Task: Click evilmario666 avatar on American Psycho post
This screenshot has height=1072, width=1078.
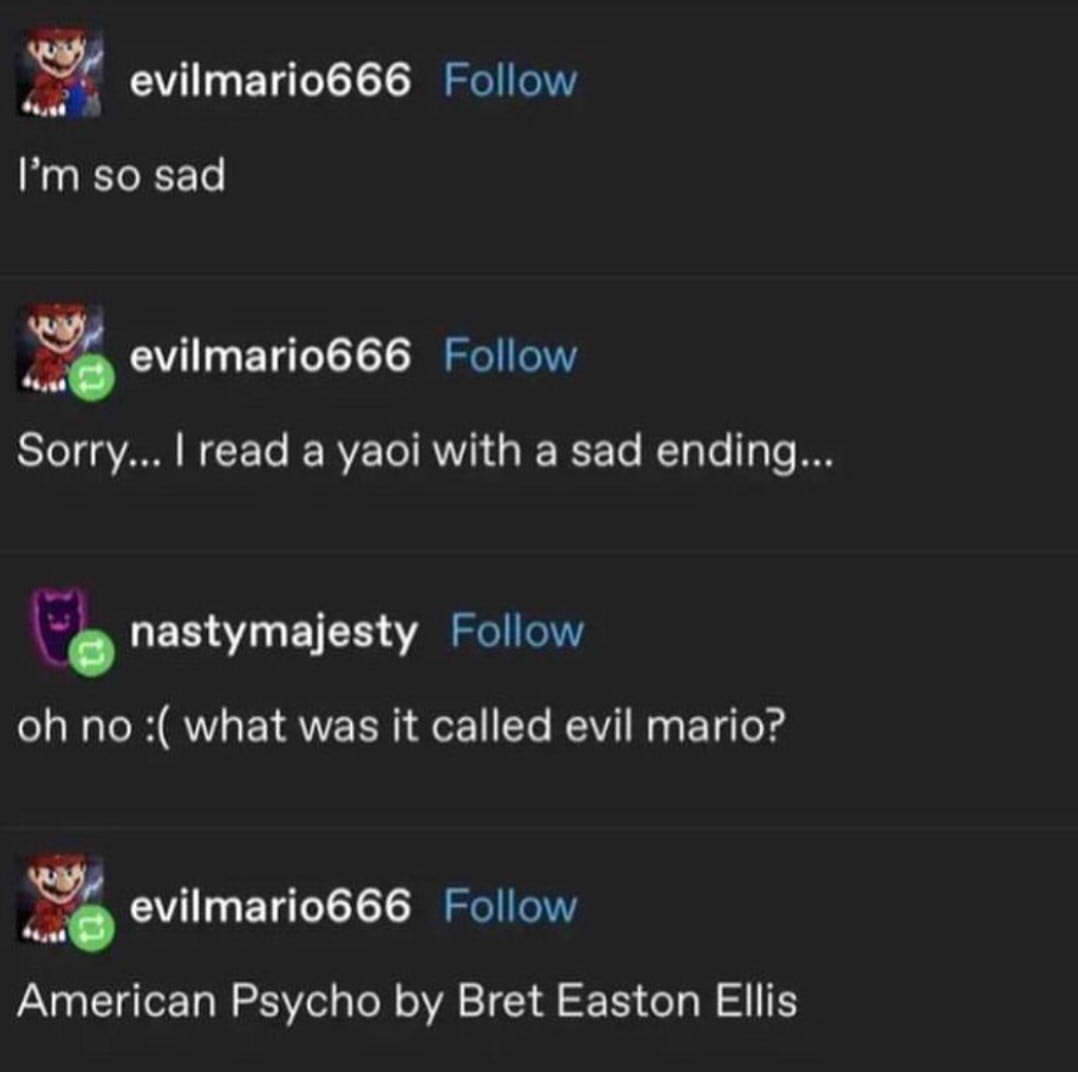Action: tap(60, 898)
